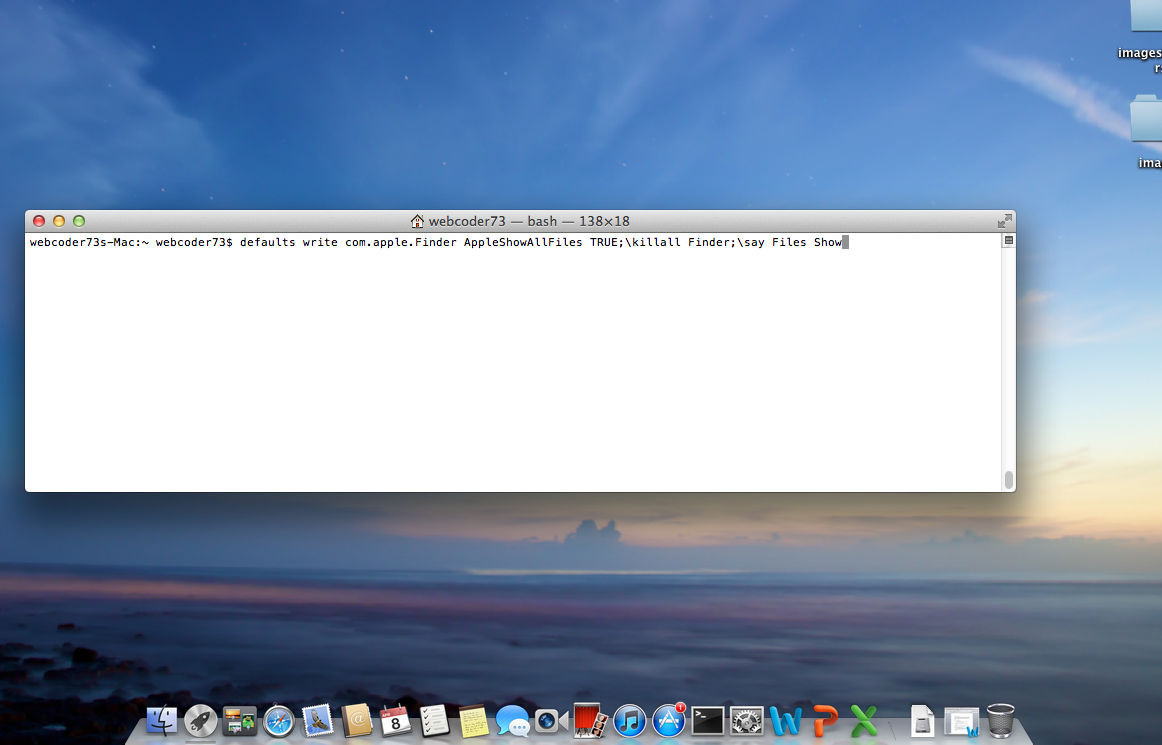Open Finder from the dock
This screenshot has height=745, width=1162.
[162, 720]
